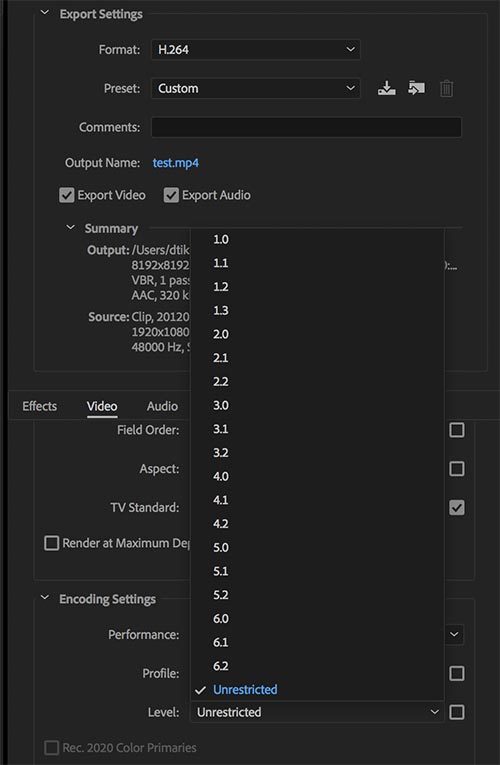Screen dimensions: 500x765
Task: Collapse the Encoding Settings section
Action: 45,598
